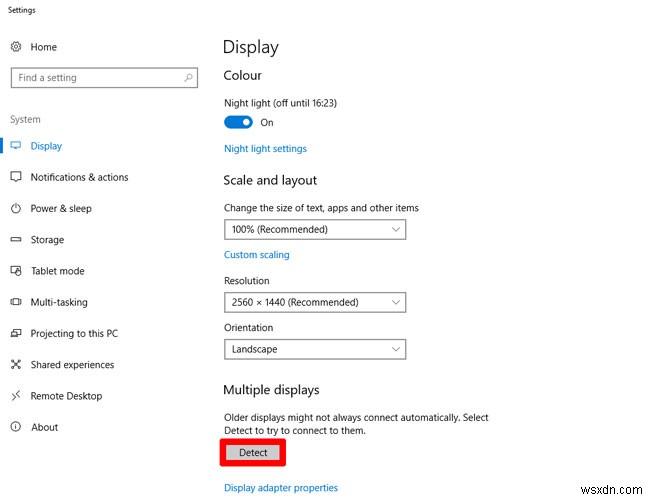Expand the Resolution dropdown
Viewport: 654px width, 500px height.
[315, 302]
